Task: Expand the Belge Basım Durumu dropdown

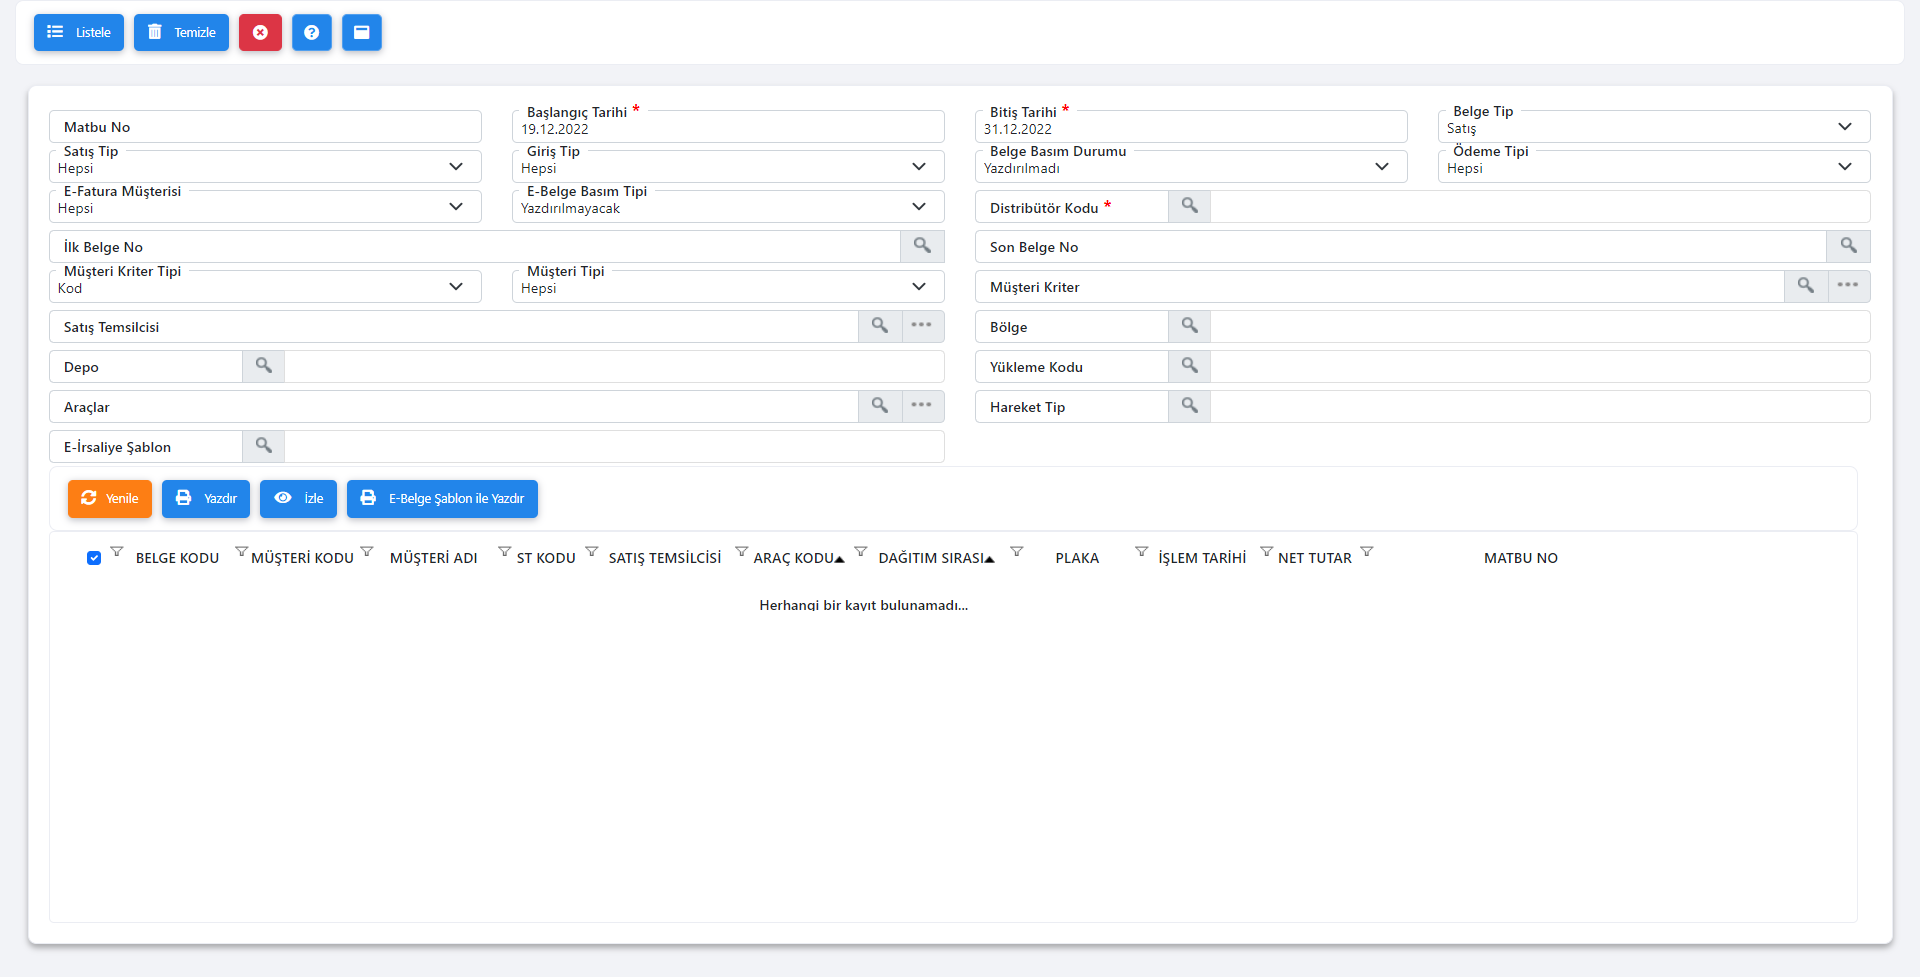Action: pos(1381,167)
